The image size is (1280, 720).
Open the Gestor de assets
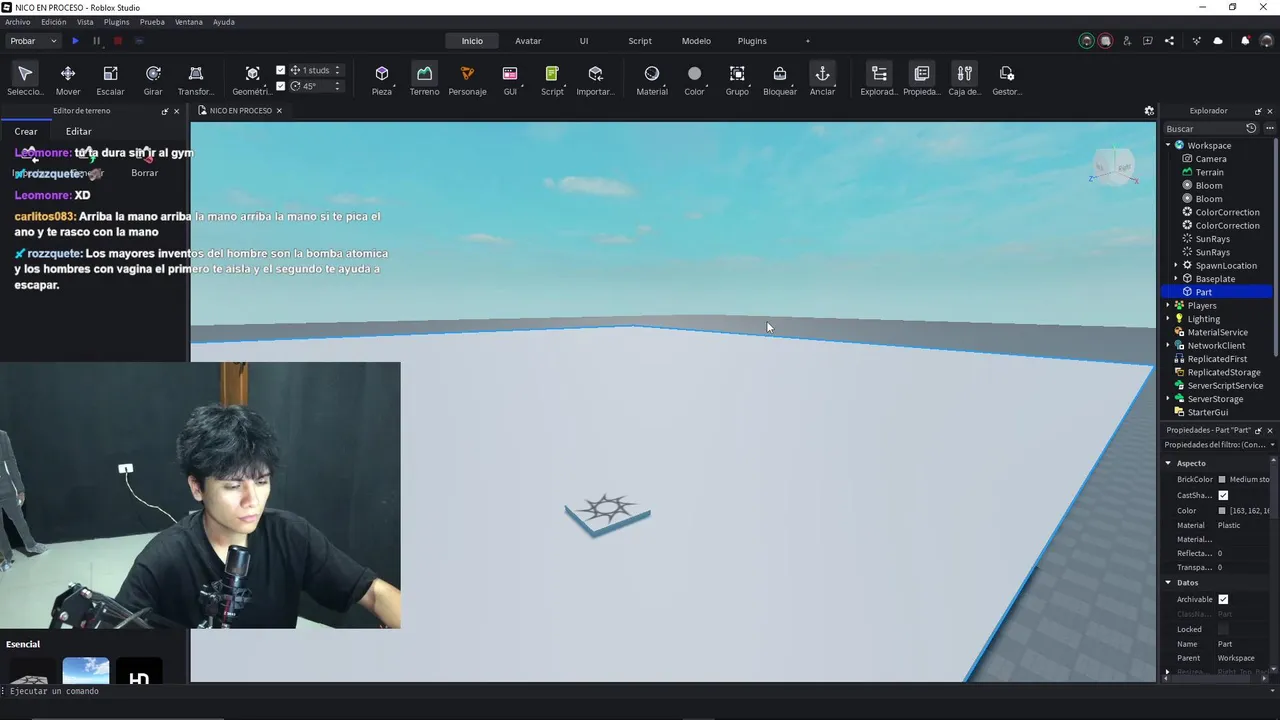(x=1007, y=80)
